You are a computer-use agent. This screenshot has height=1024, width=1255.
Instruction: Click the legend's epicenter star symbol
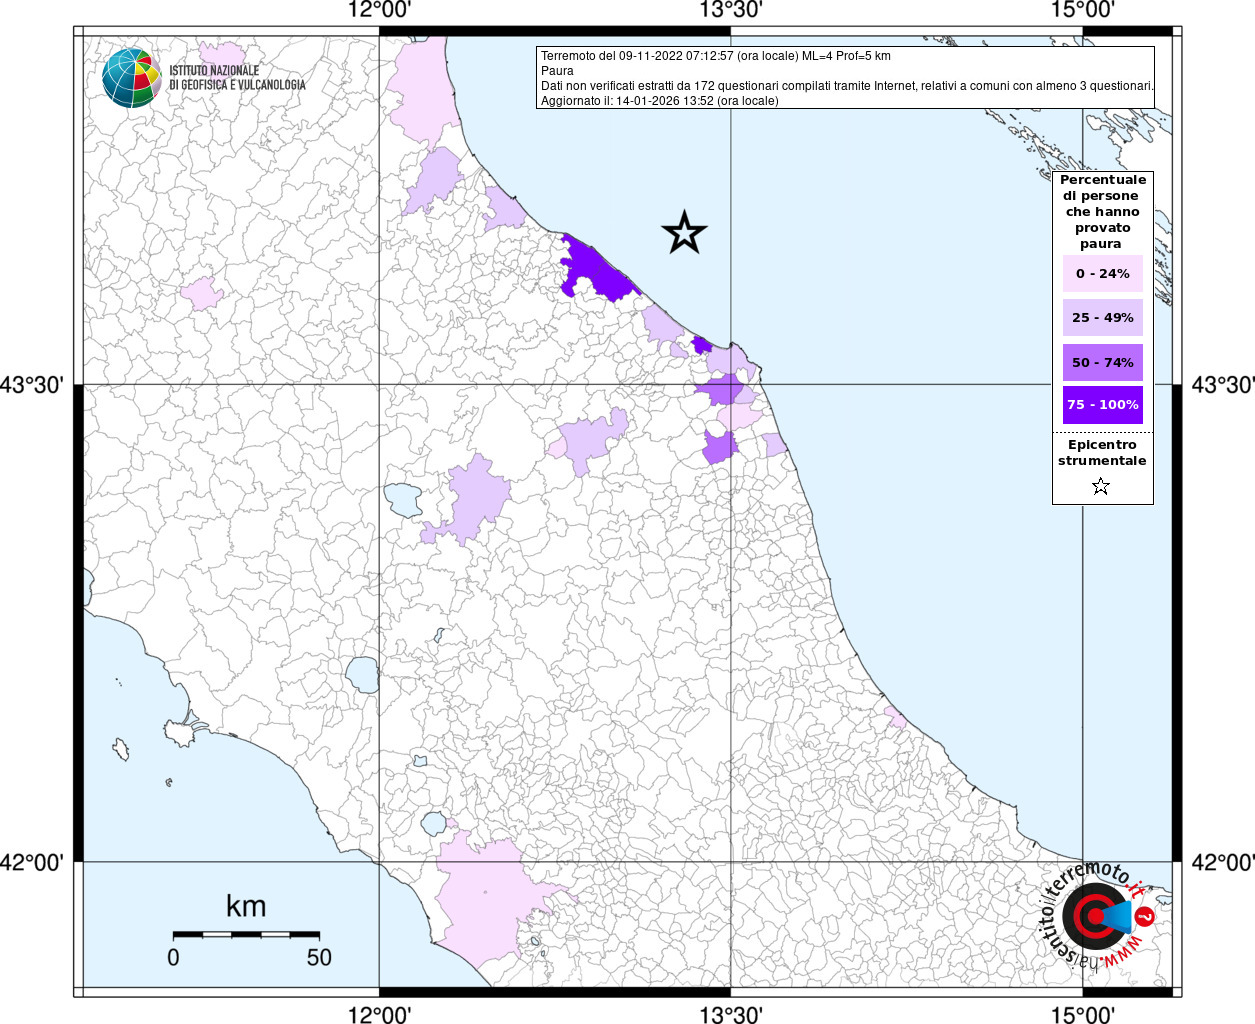(x=1101, y=486)
